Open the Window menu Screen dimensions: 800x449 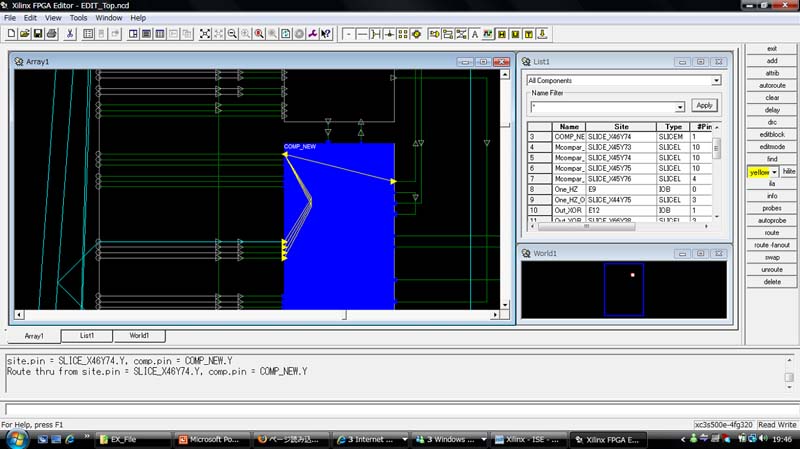tap(109, 18)
